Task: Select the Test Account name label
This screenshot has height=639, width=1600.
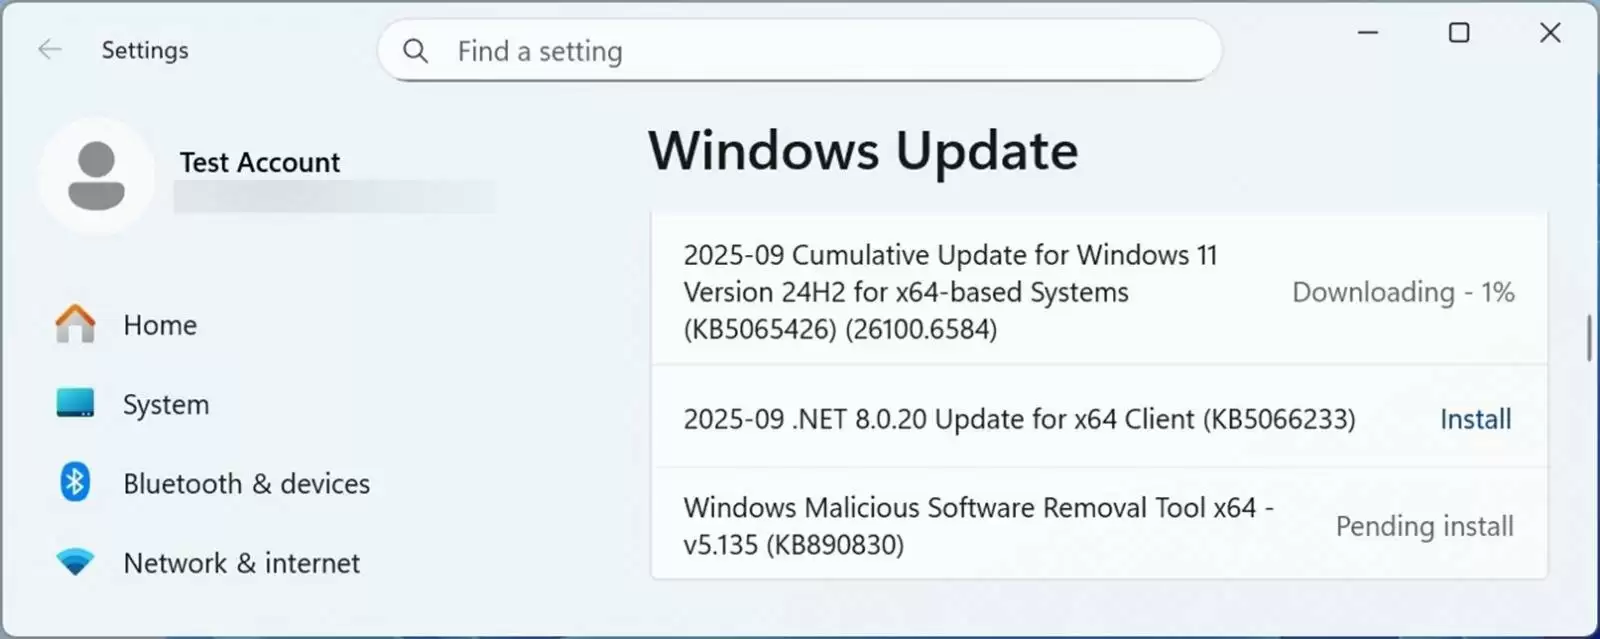Action: 259,161
